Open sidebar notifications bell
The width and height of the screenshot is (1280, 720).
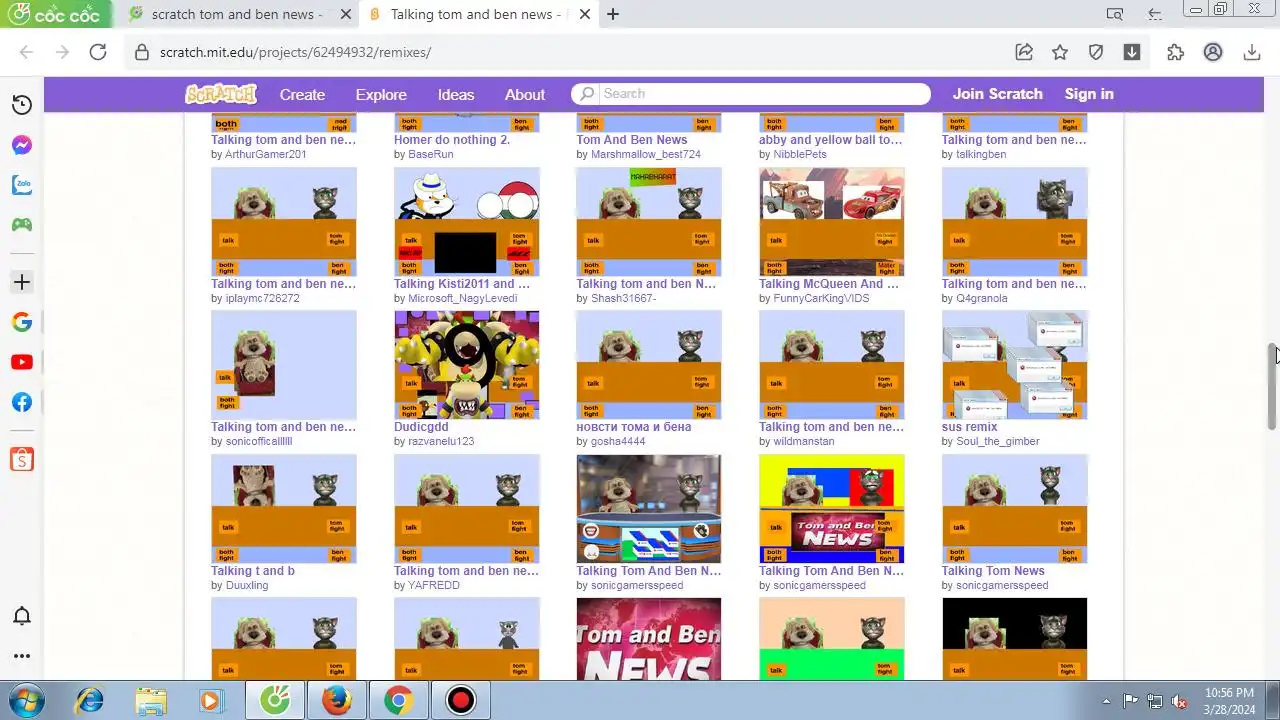point(22,616)
